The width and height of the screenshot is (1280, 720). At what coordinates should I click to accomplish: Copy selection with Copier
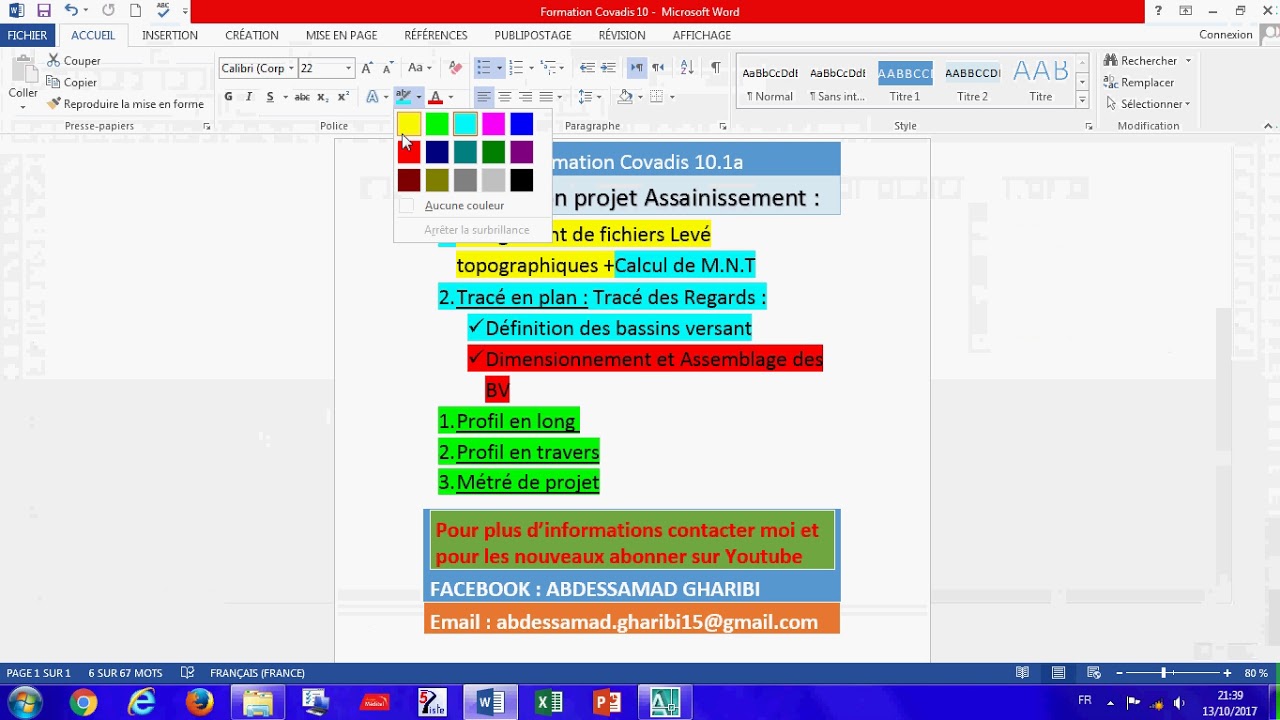coord(72,83)
